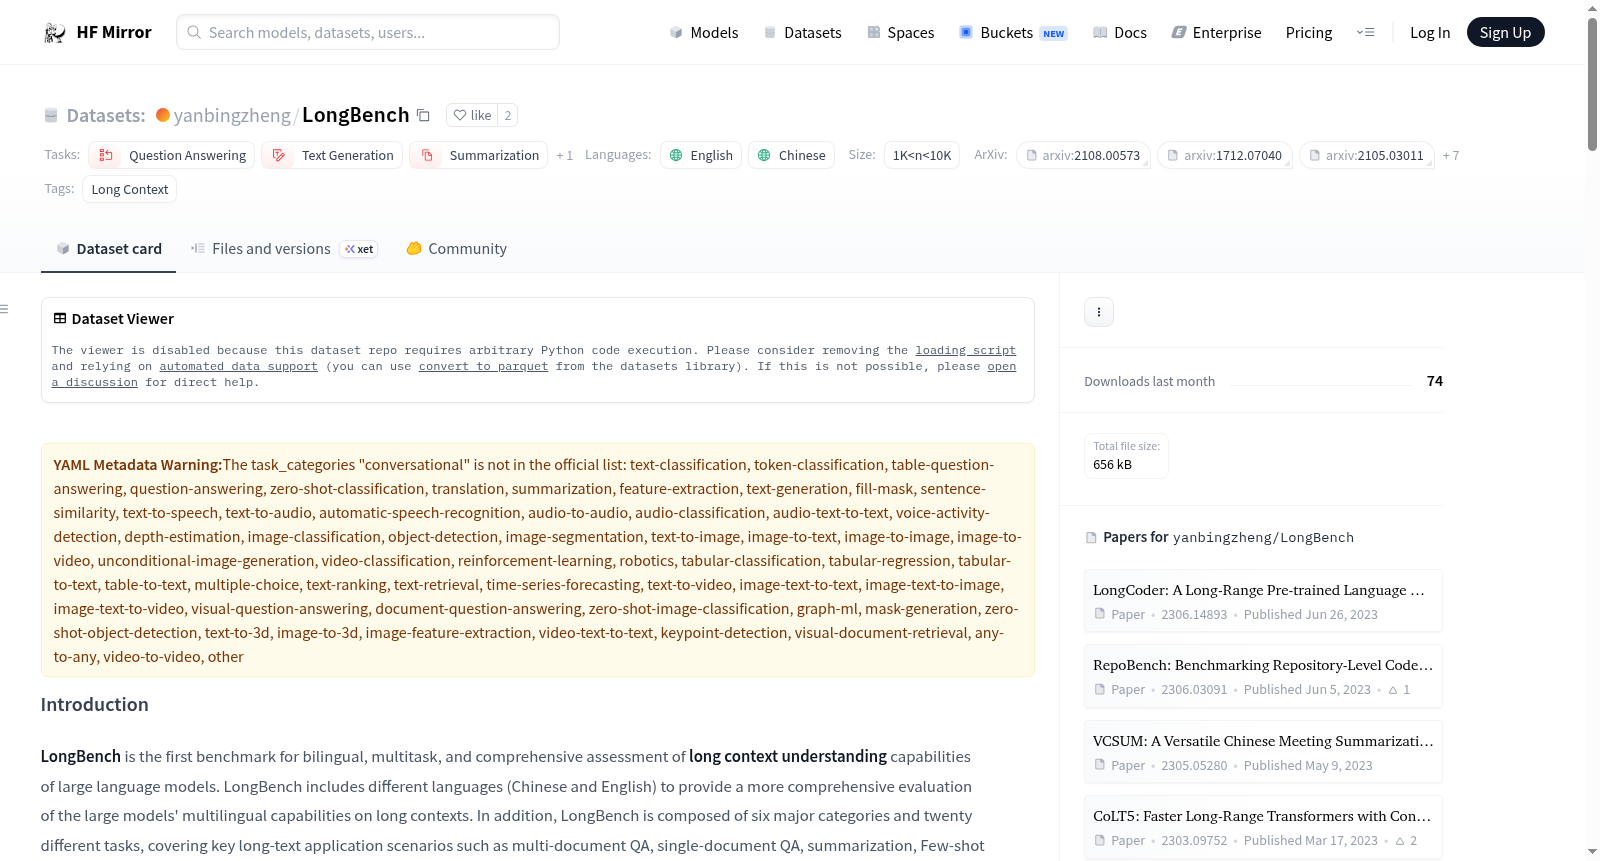Open the CoLT5 paper card

click(x=1263, y=827)
